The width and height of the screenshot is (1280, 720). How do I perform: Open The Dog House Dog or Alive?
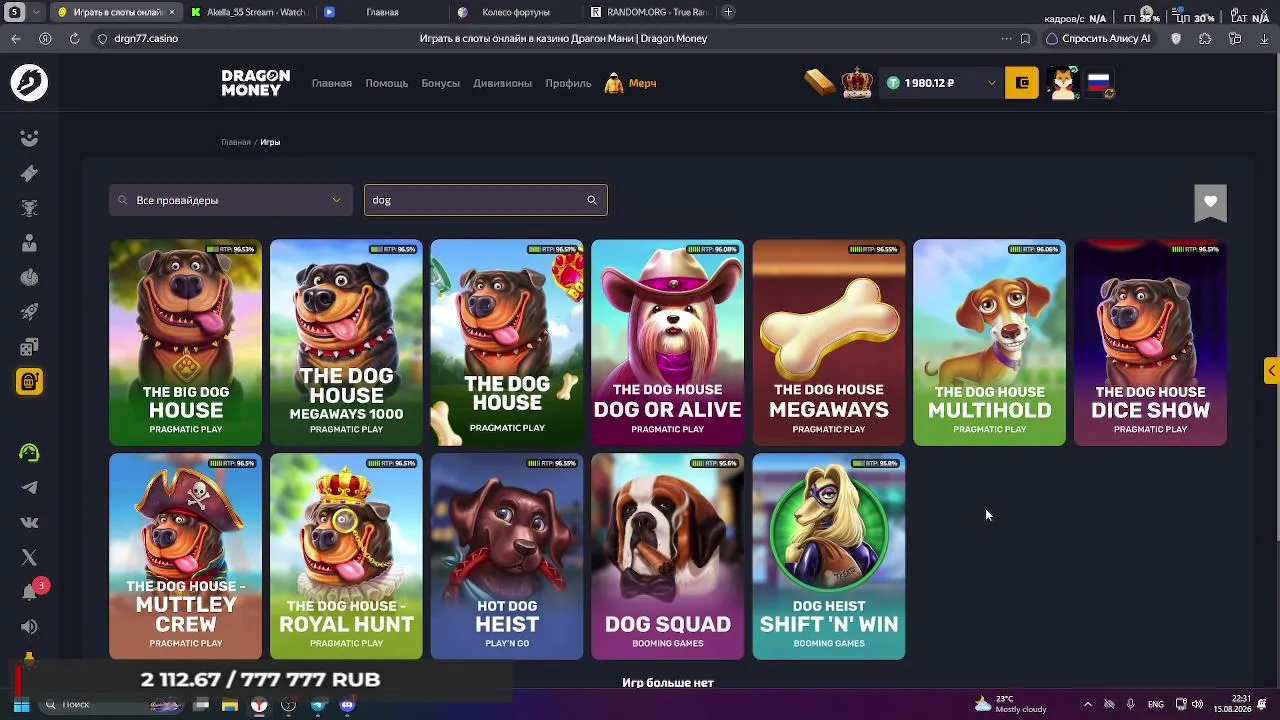tap(667, 343)
